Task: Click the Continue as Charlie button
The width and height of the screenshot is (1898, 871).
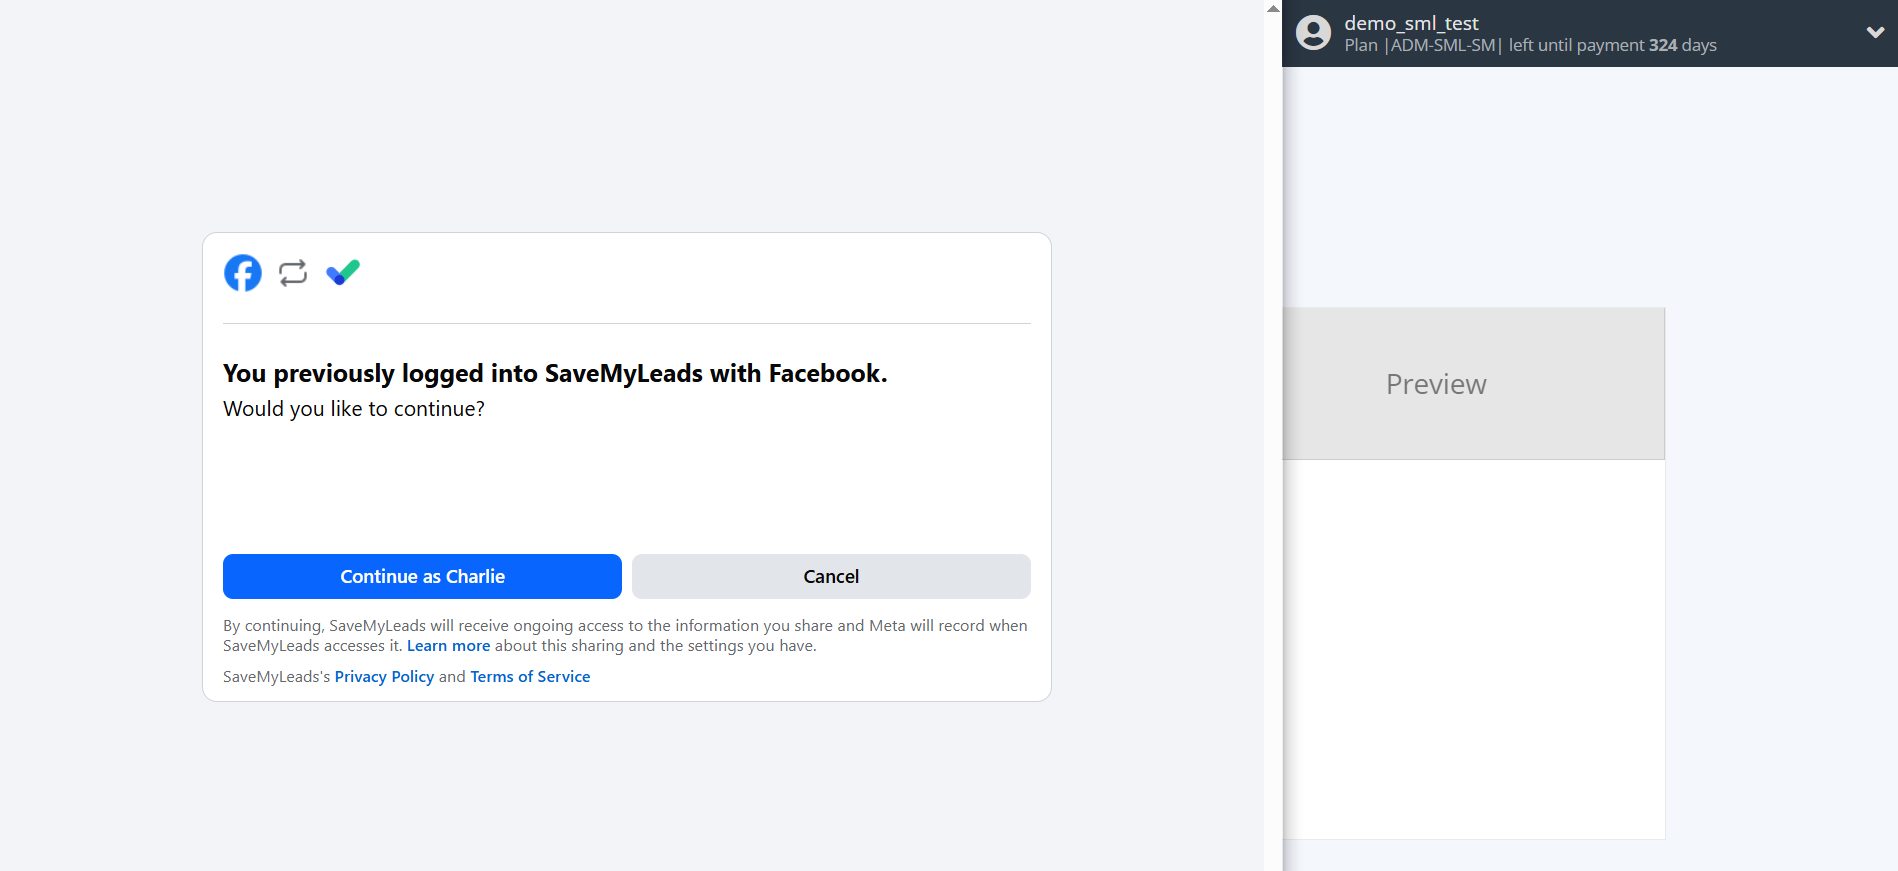Action: pyautogui.click(x=422, y=576)
